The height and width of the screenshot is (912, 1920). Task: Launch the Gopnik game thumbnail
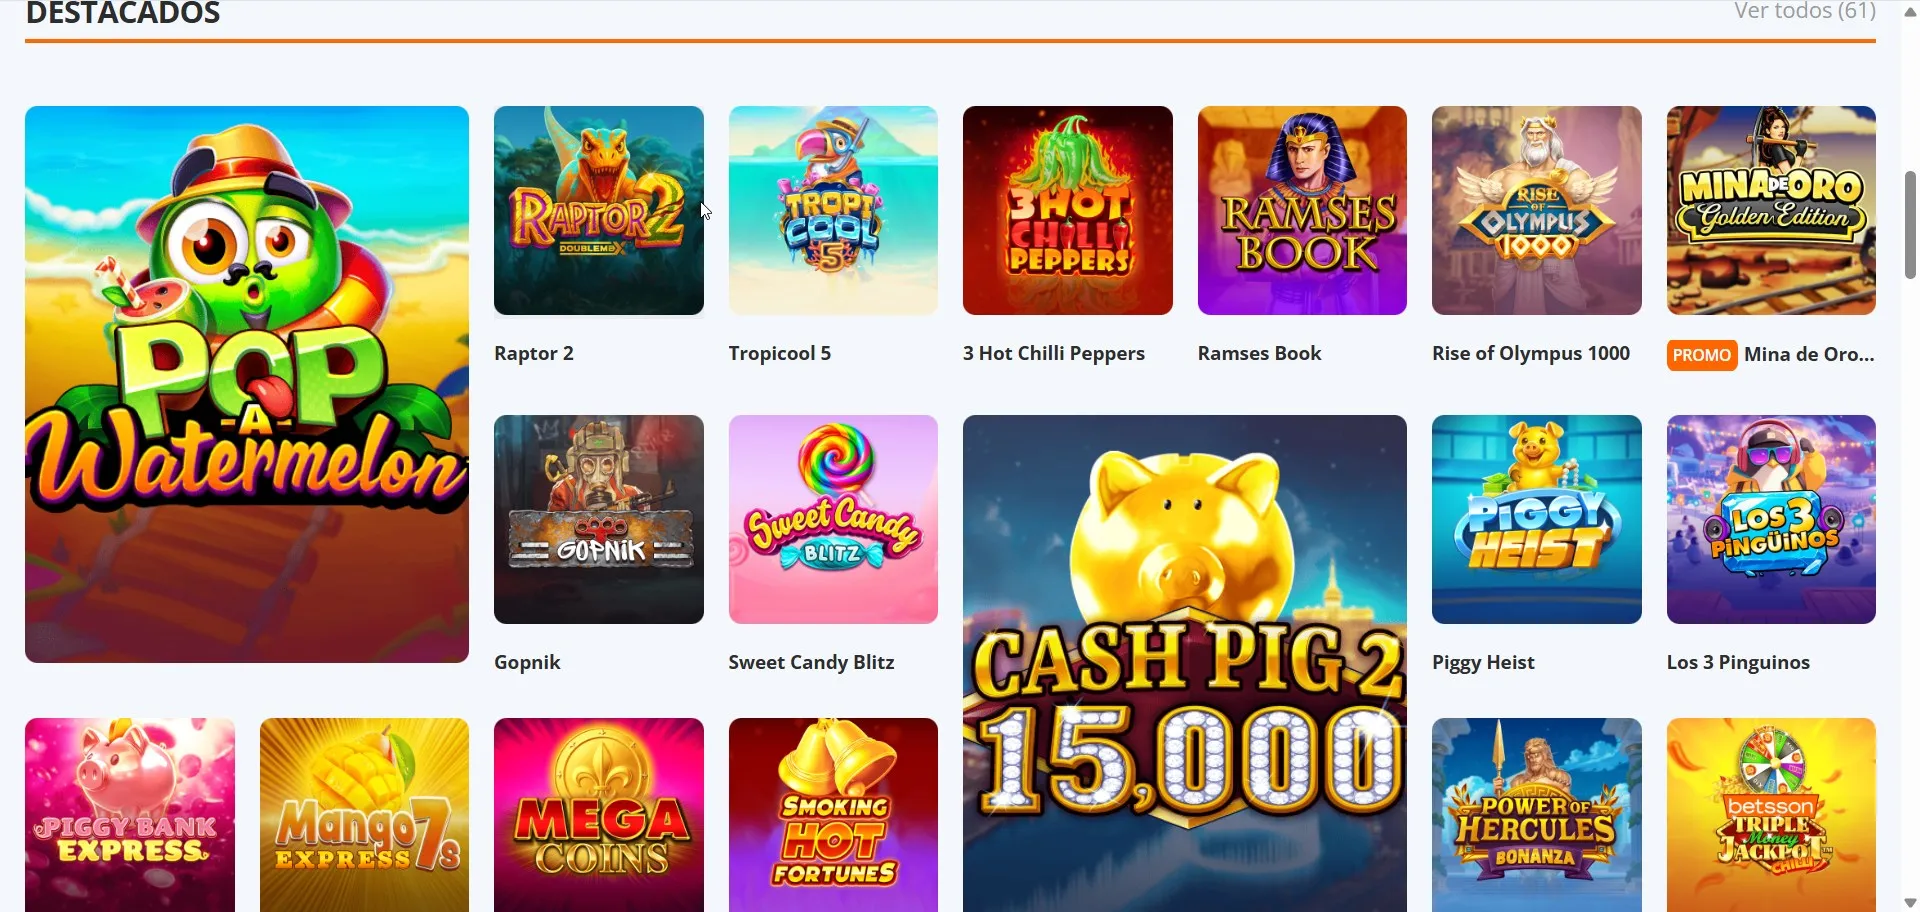tap(598, 520)
